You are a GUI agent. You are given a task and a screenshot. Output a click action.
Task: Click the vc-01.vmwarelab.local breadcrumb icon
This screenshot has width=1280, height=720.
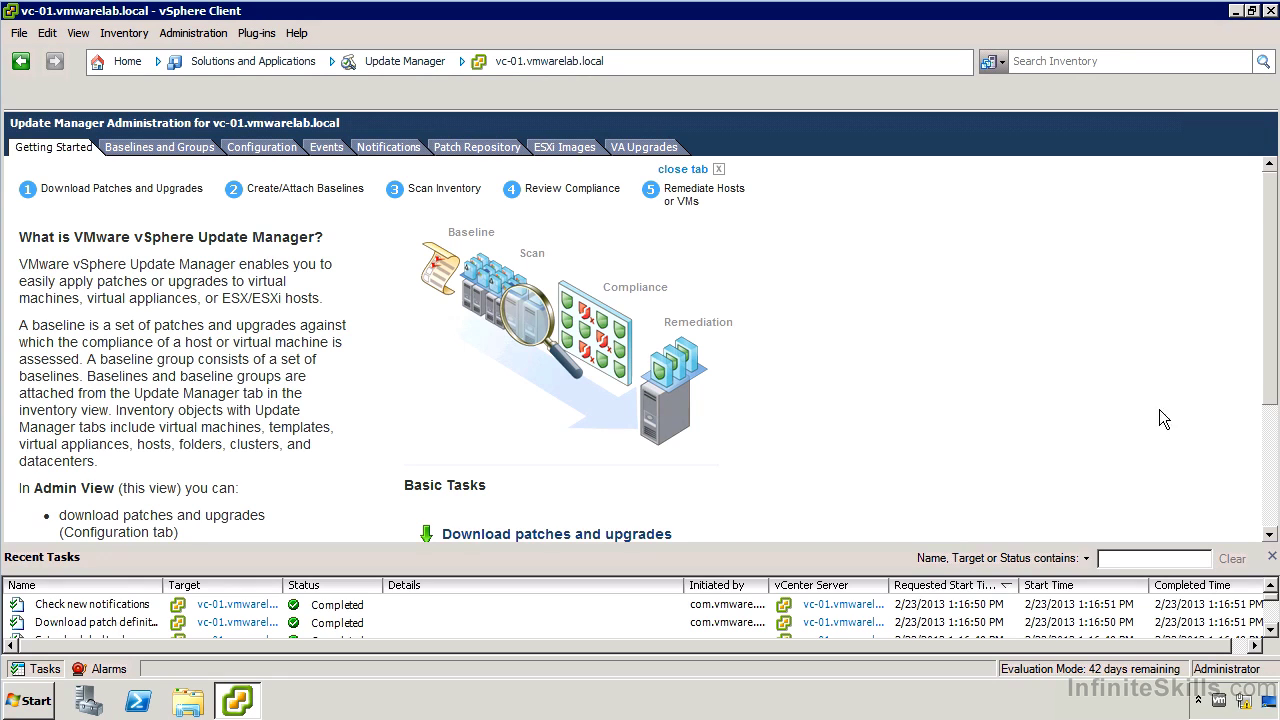click(479, 62)
